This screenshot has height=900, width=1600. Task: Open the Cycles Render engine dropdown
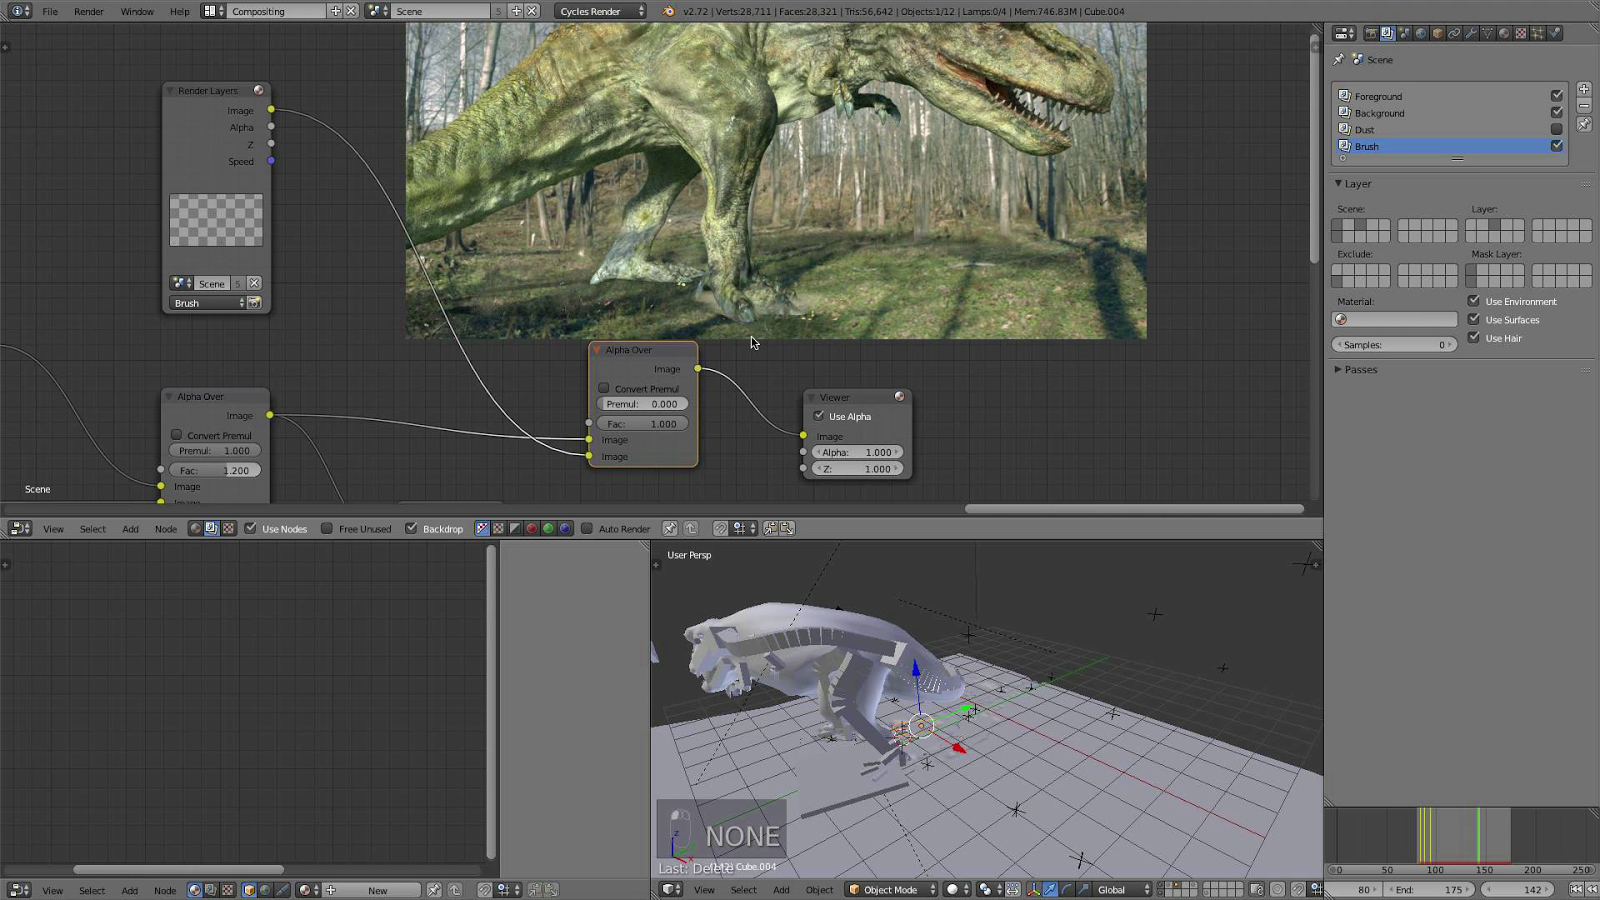pyautogui.click(x=602, y=11)
